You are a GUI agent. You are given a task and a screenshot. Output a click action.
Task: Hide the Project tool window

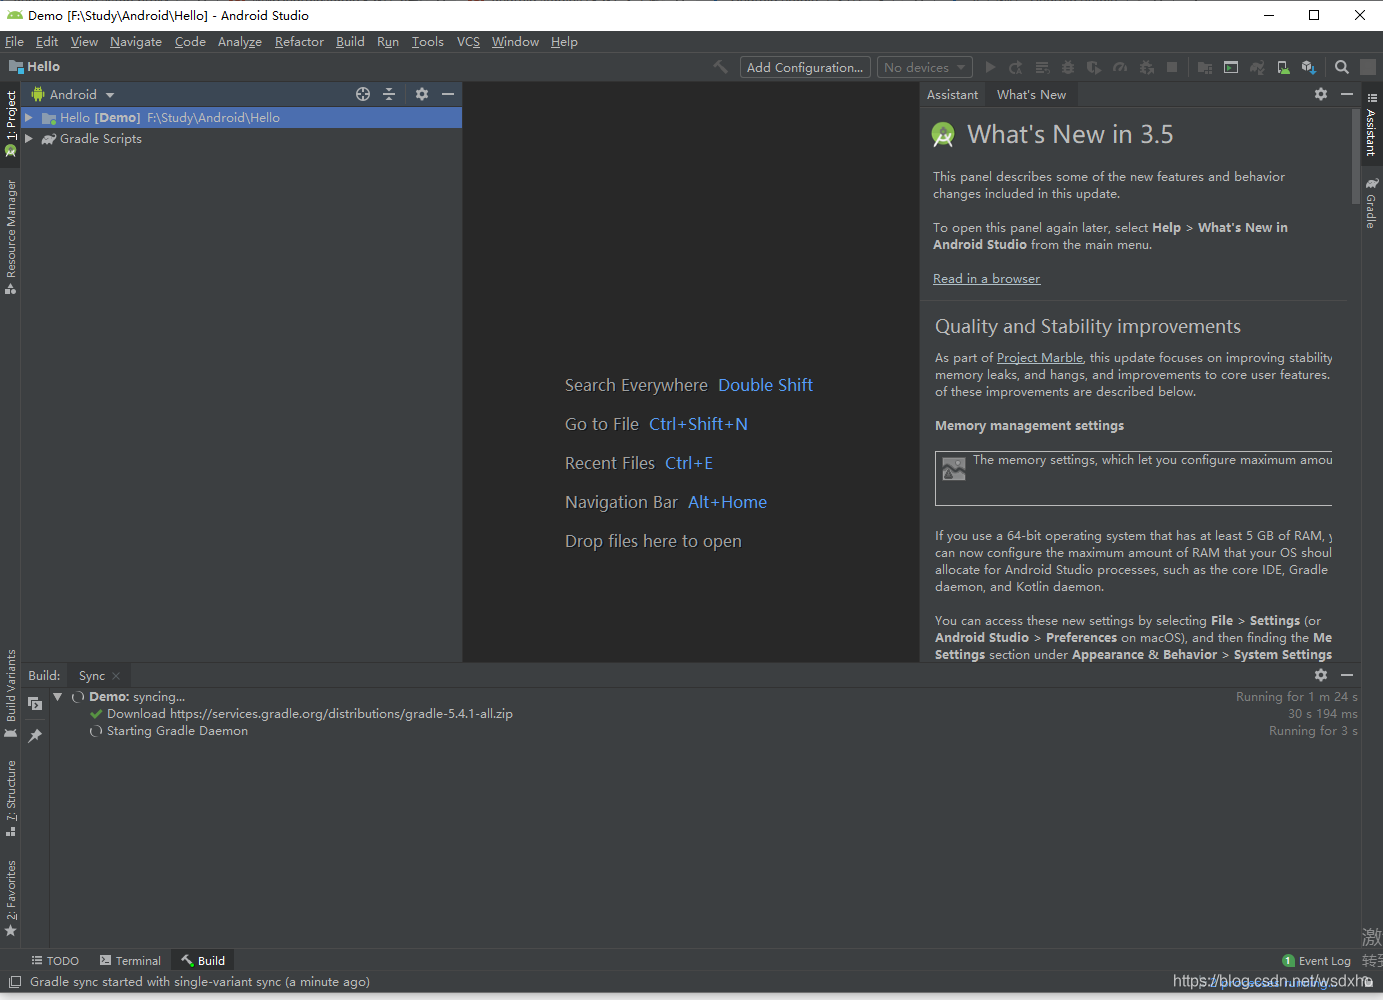point(448,94)
